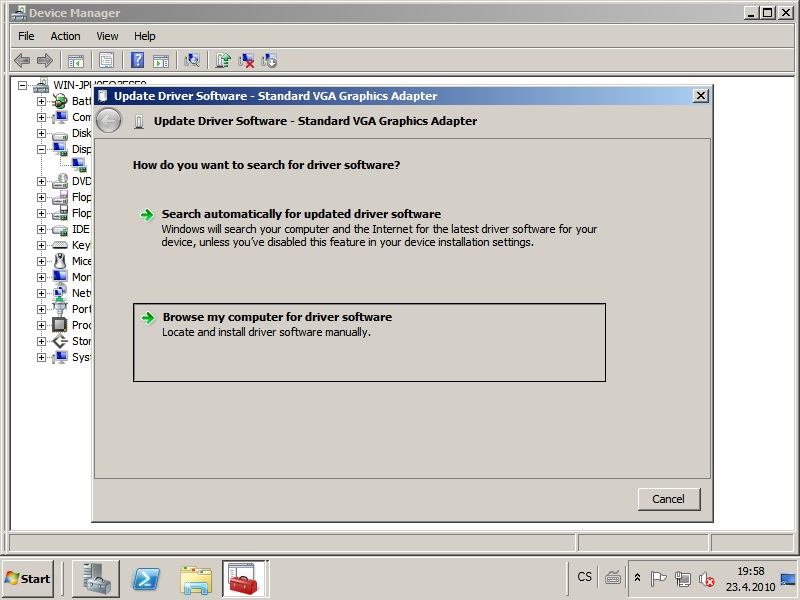Viewport: 800px width, 600px height.
Task: Click the muted volume icon in system tray
Action: [x=706, y=579]
